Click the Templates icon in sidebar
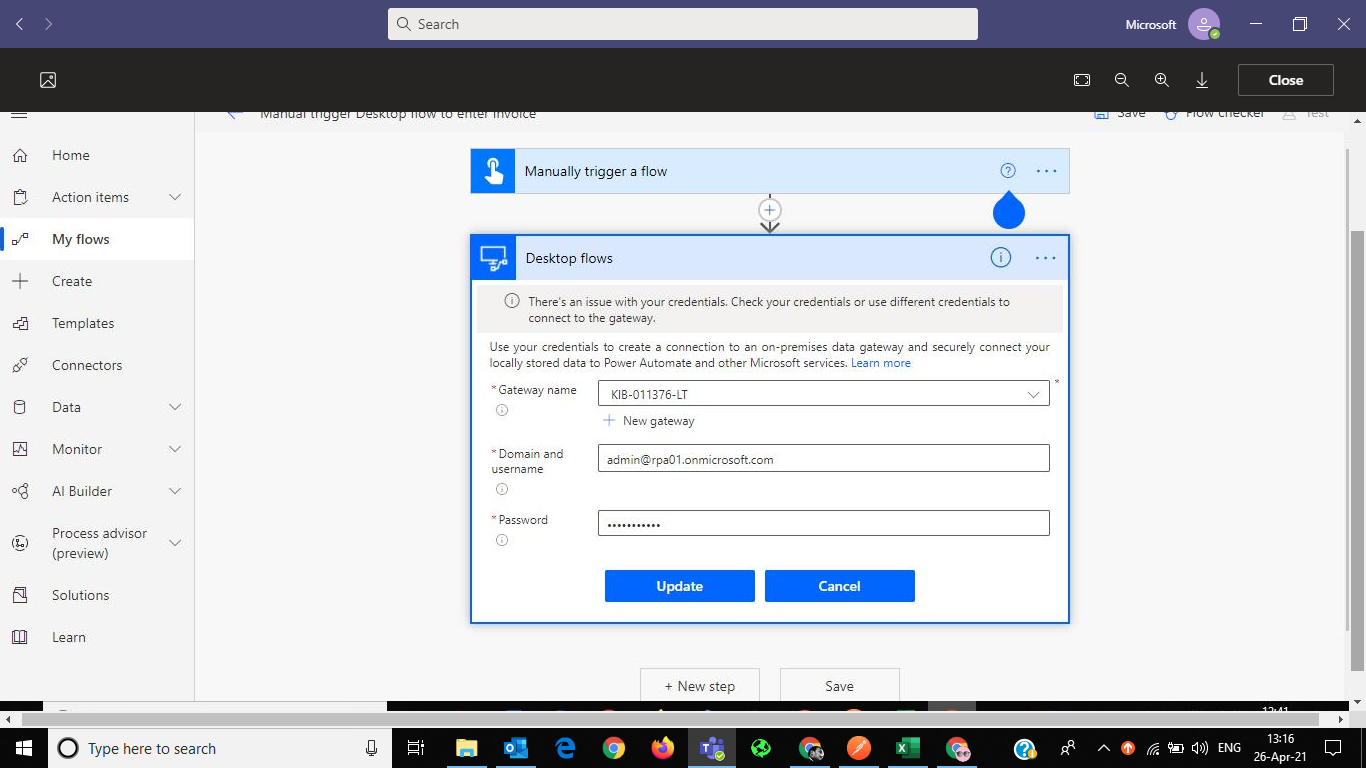This screenshot has width=1366, height=768. 19,323
